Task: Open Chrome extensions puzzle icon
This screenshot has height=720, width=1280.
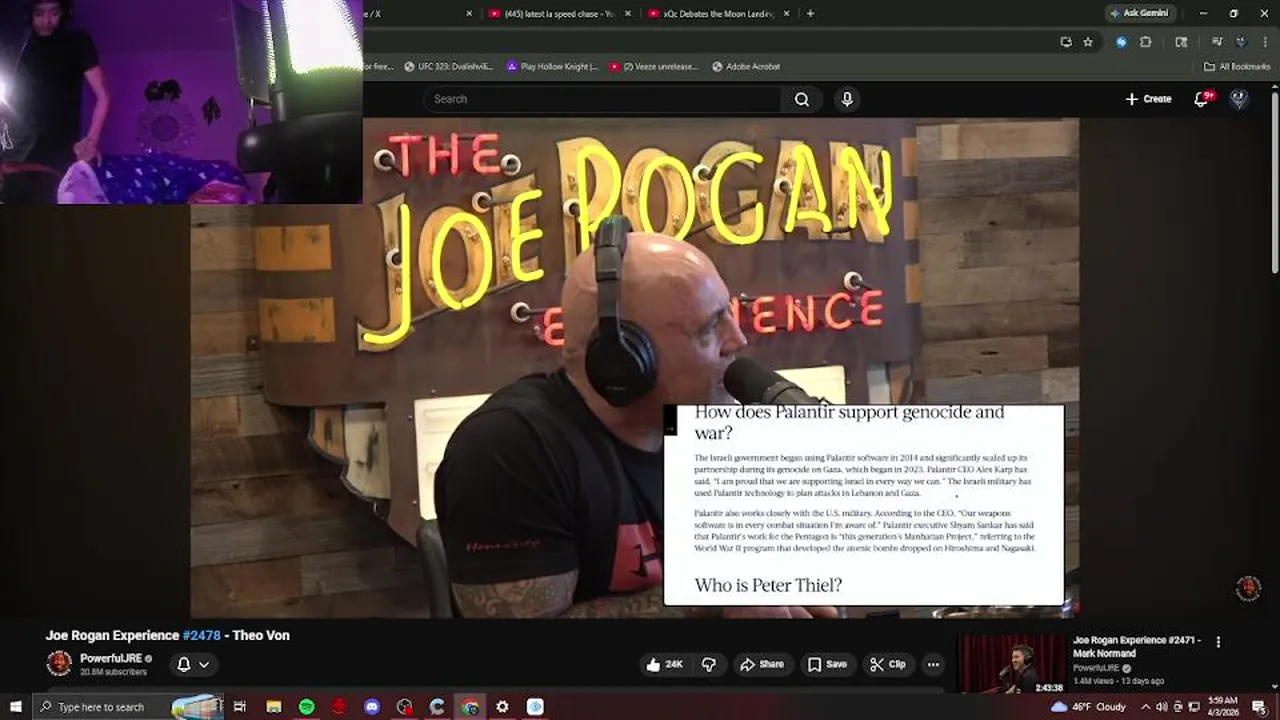Action: pos(1146,42)
